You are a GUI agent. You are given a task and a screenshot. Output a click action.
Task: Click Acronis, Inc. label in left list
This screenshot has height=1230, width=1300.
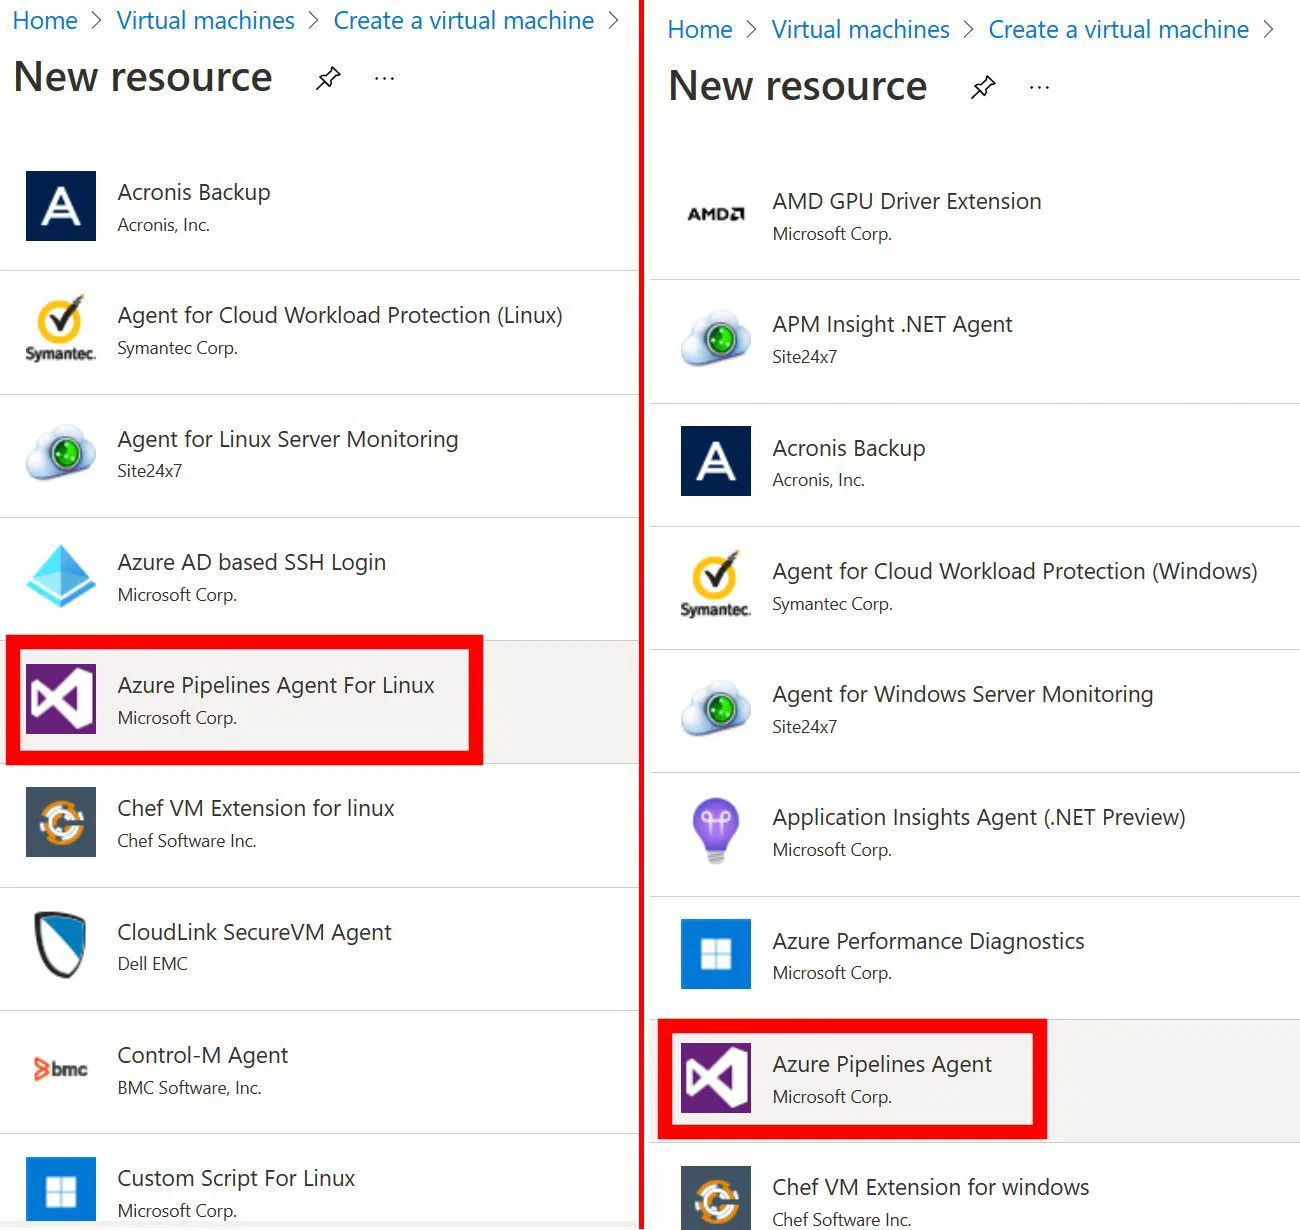coord(163,225)
